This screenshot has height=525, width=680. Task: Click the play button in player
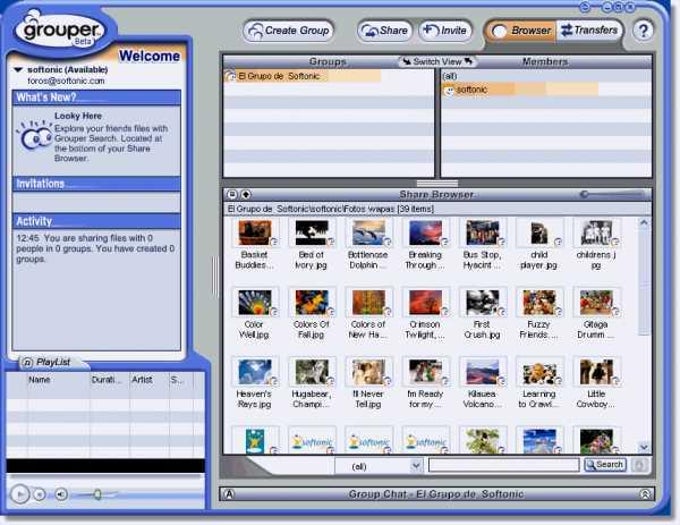20,494
